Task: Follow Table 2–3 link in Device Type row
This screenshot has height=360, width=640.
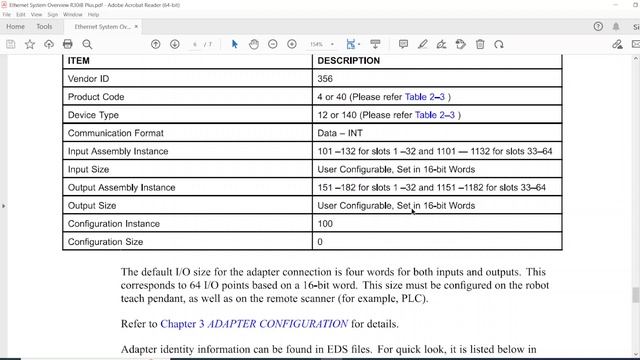Action: coord(435,115)
